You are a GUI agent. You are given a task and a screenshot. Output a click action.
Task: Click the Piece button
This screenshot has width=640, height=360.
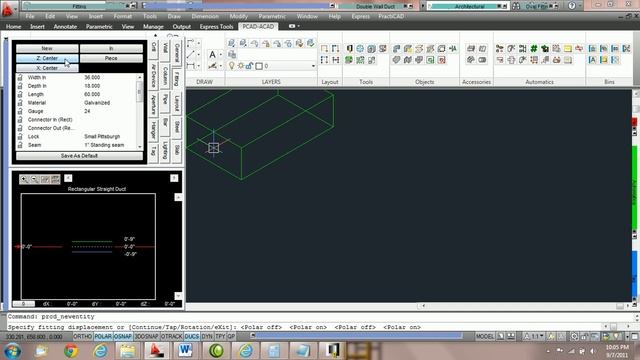tap(111, 58)
